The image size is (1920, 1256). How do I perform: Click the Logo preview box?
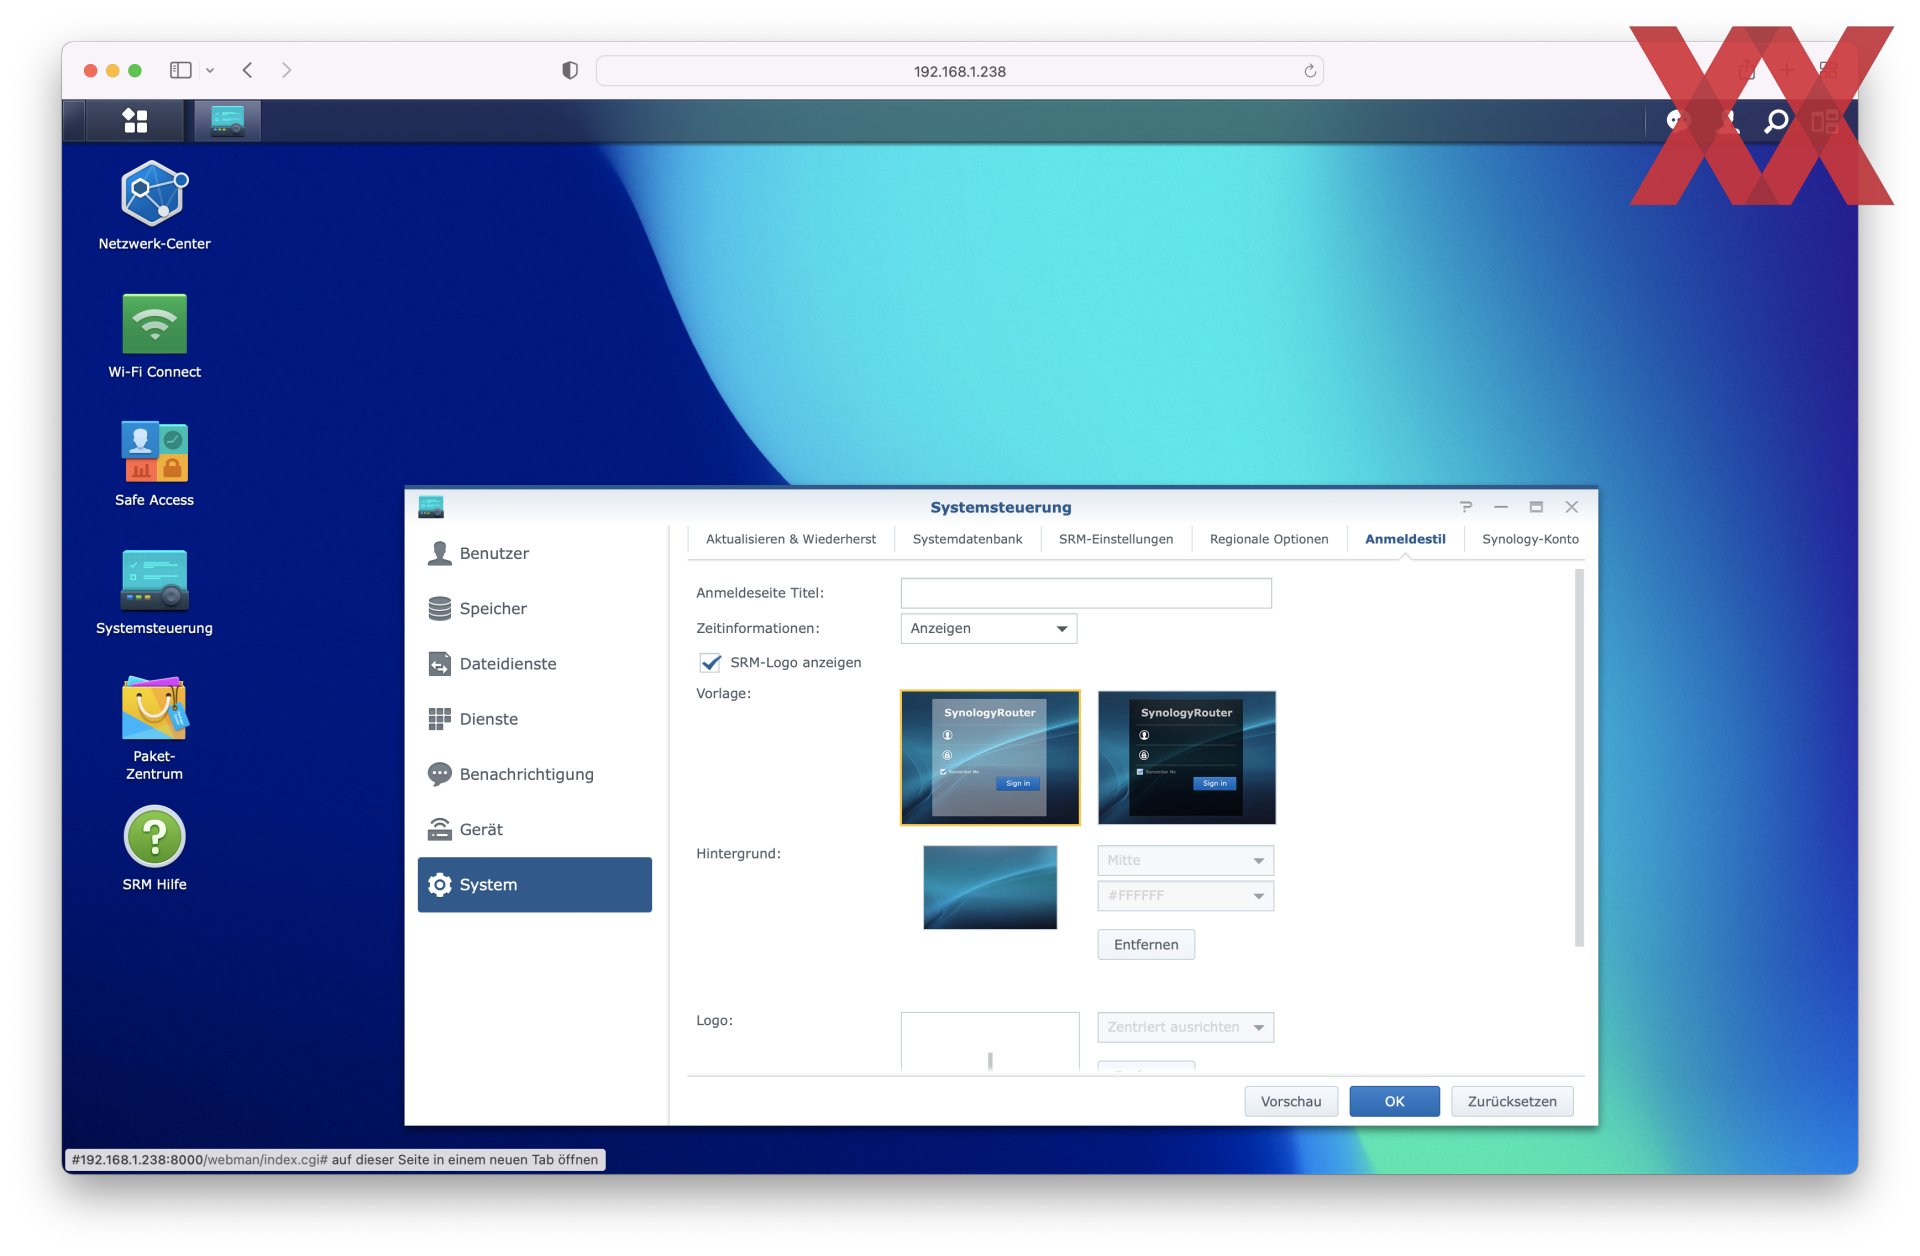[x=990, y=1041]
